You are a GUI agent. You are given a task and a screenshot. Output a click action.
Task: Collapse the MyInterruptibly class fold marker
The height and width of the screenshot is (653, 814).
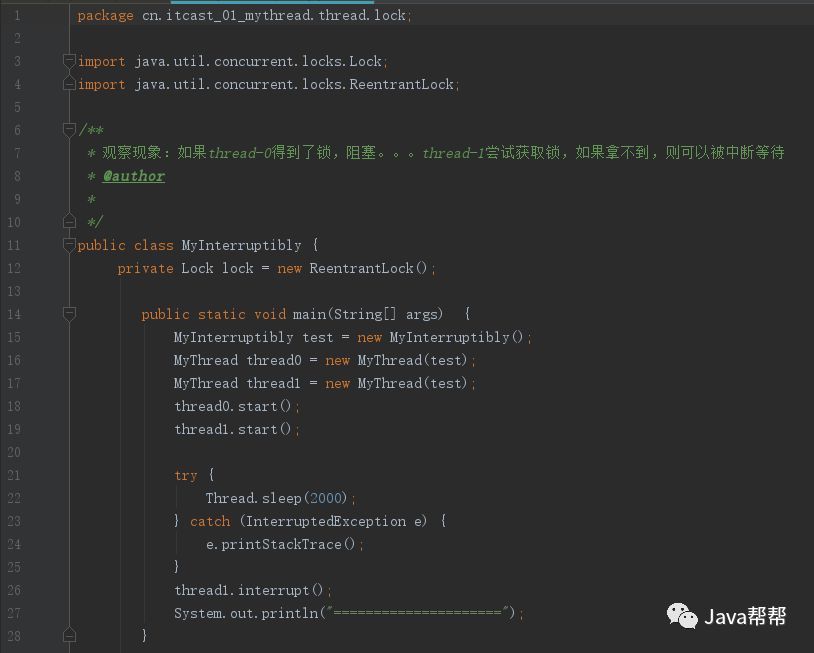click(x=69, y=244)
